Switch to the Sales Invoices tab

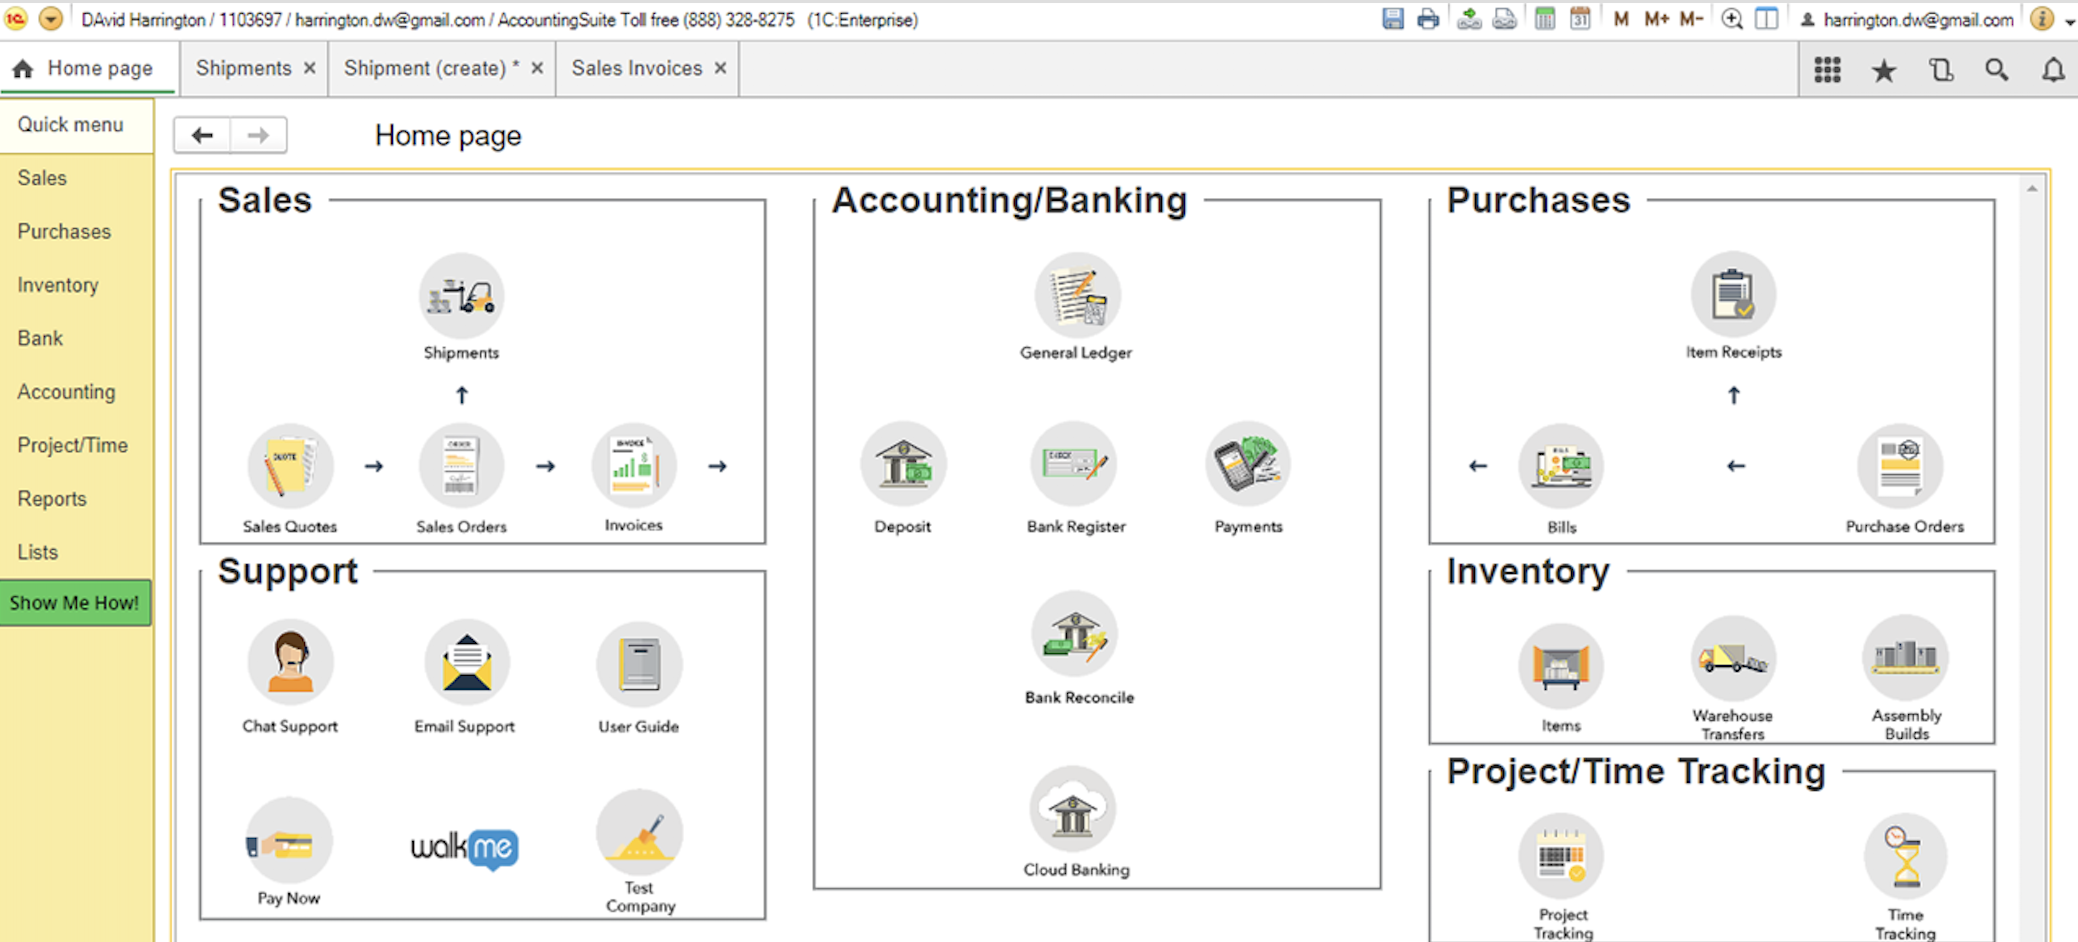pyautogui.click(x=637, y=68)
